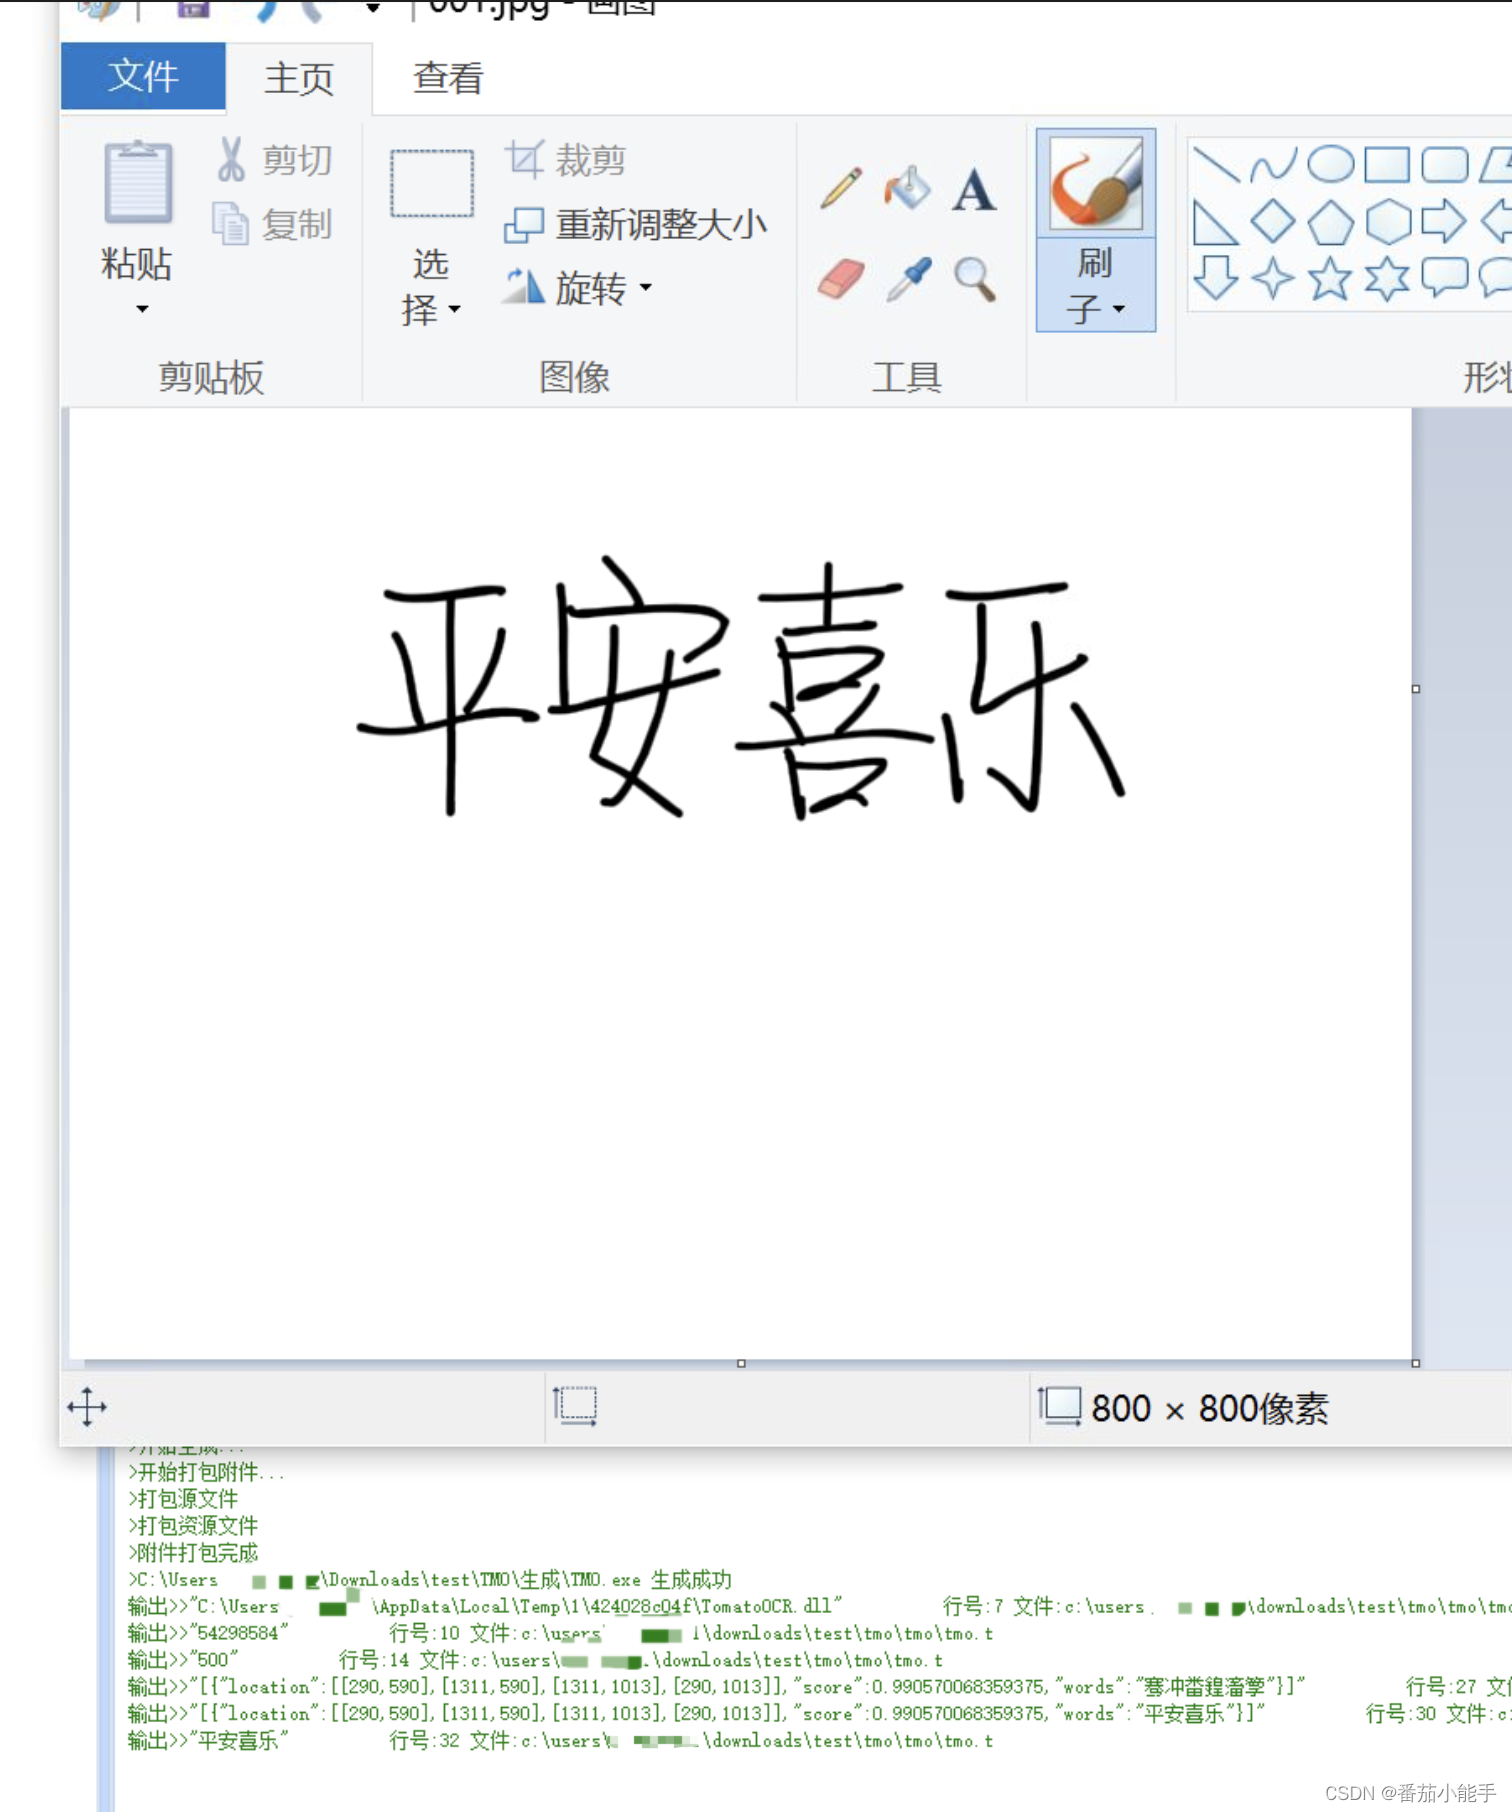
Task: Switch to the 查看 ribbon tab
Action: pos(448,78)
